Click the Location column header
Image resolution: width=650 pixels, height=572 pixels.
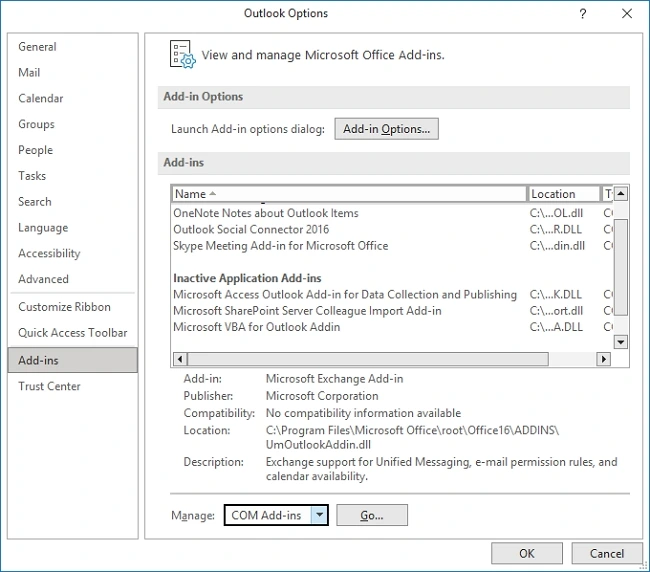coord(563,194)
